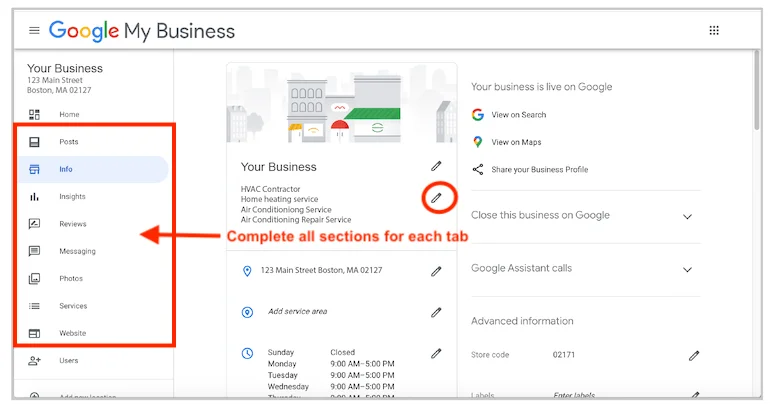Click View on Search link
This screenshot has height=407, width=777.
[x=518, y=115]
